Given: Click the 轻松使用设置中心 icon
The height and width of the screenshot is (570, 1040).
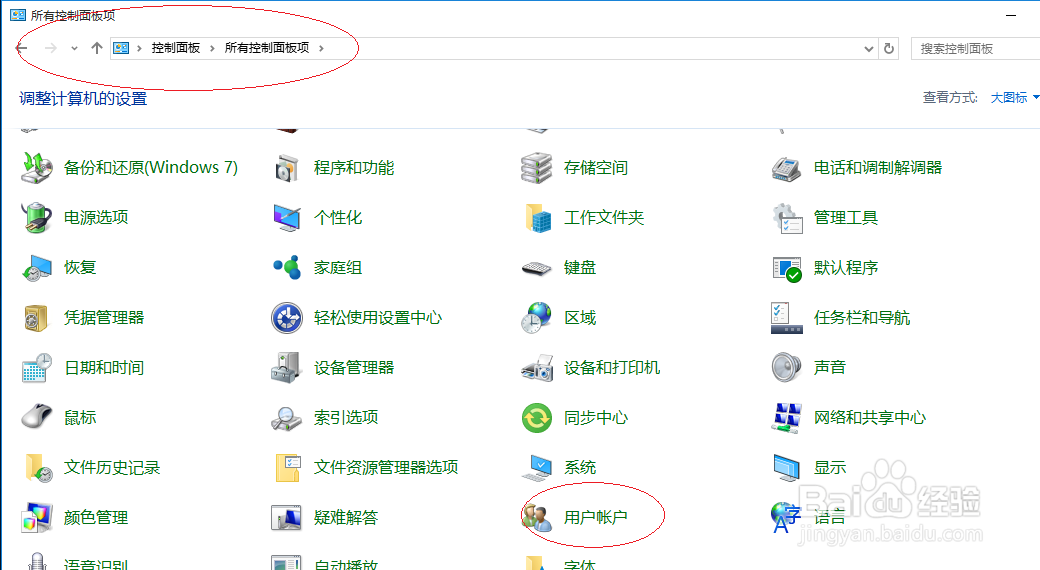Looking at the screenshot, I should (287, 317).
